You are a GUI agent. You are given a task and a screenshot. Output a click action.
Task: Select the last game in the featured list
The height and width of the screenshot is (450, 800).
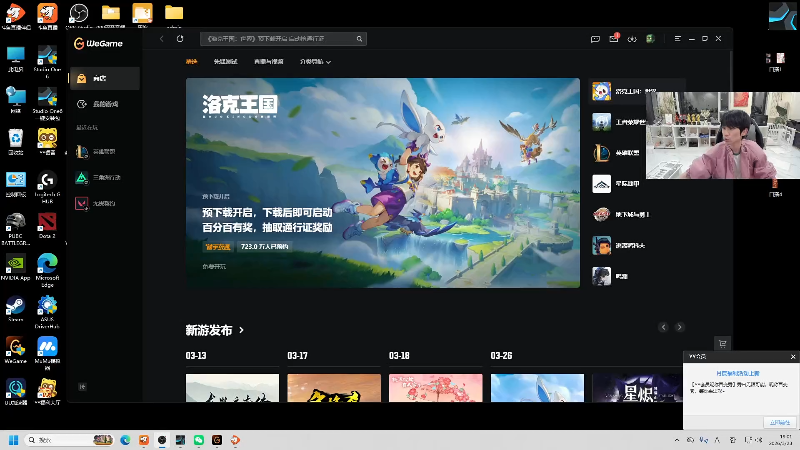tap(612, 277)
